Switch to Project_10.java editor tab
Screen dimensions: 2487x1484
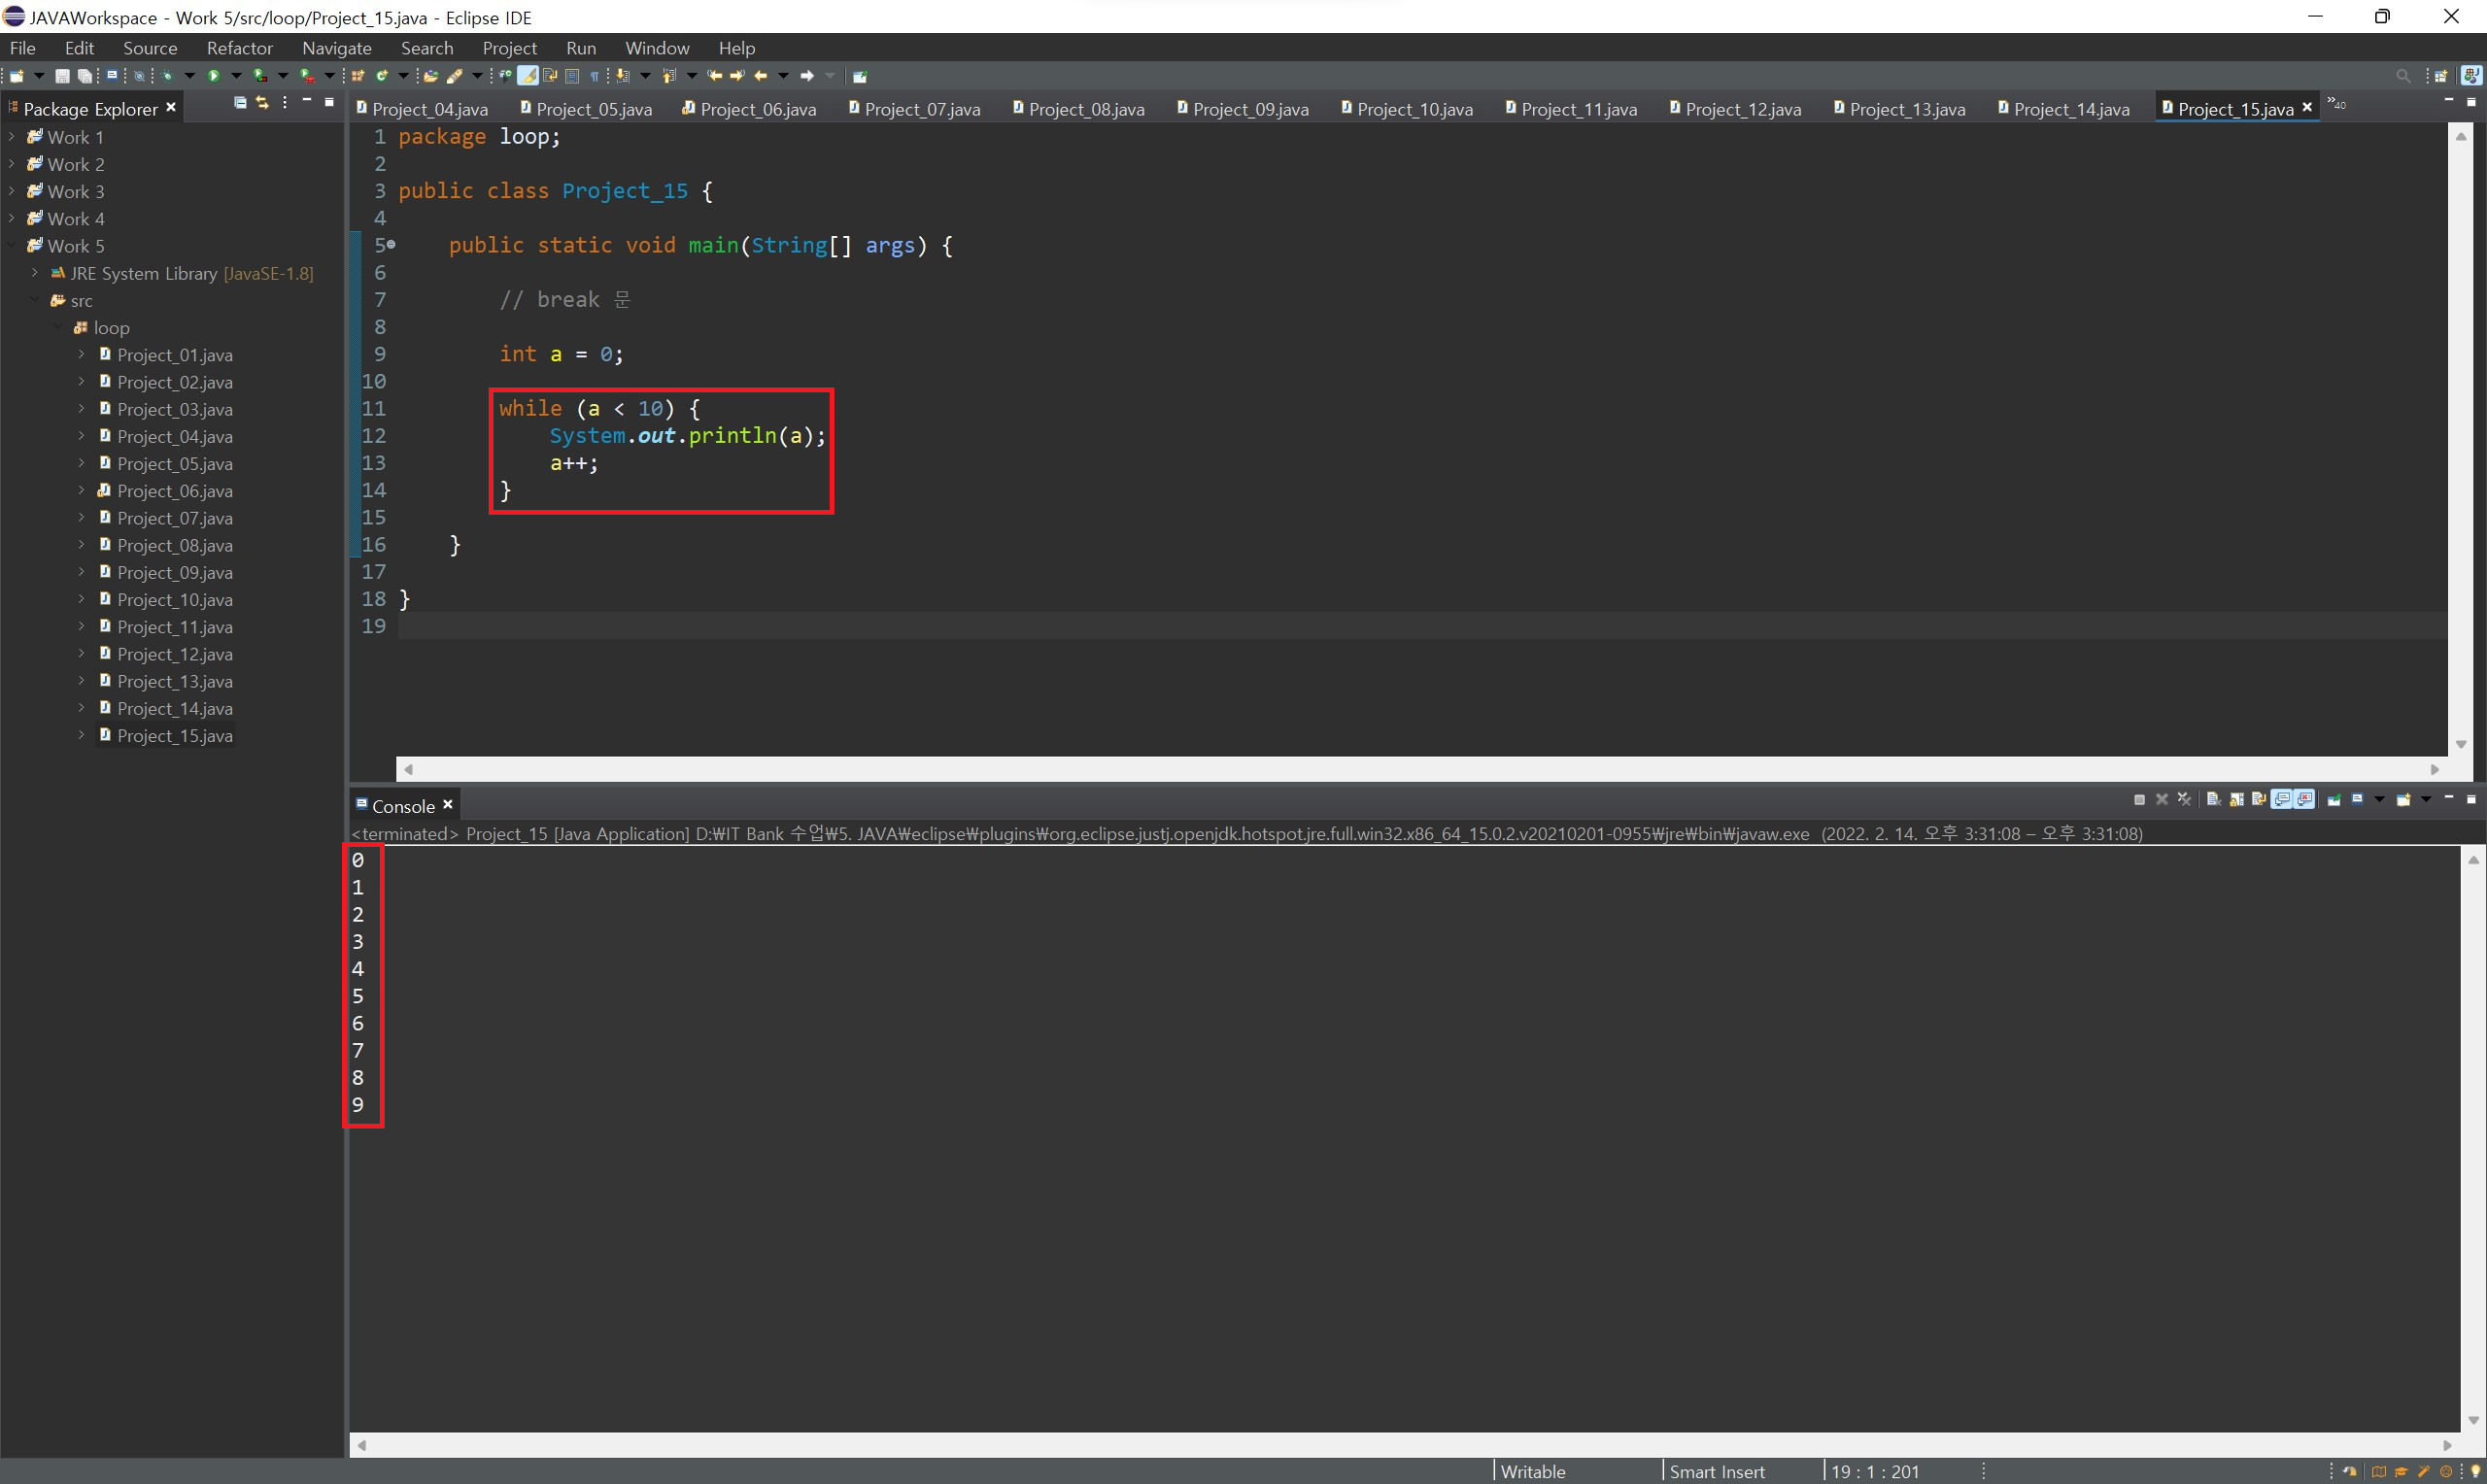pyautogui.click(x=1413, y=109)
